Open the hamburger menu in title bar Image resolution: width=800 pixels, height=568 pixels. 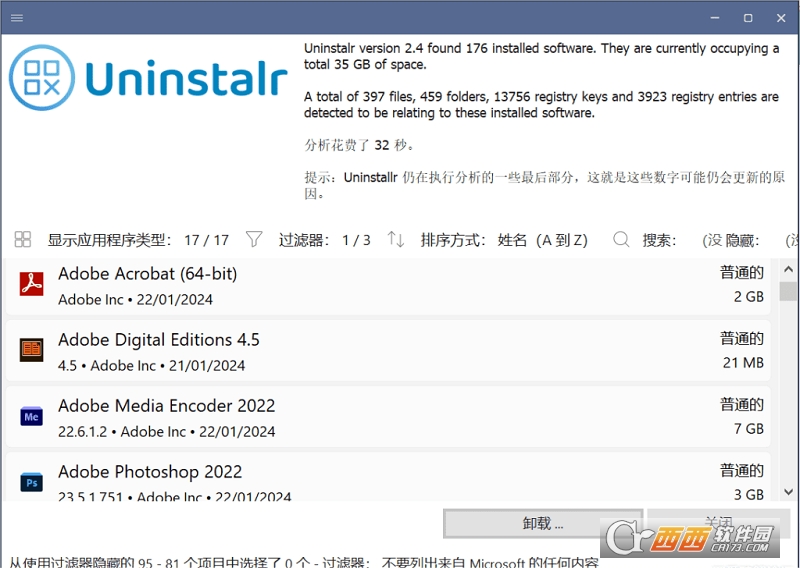click(x=17, y=18)
